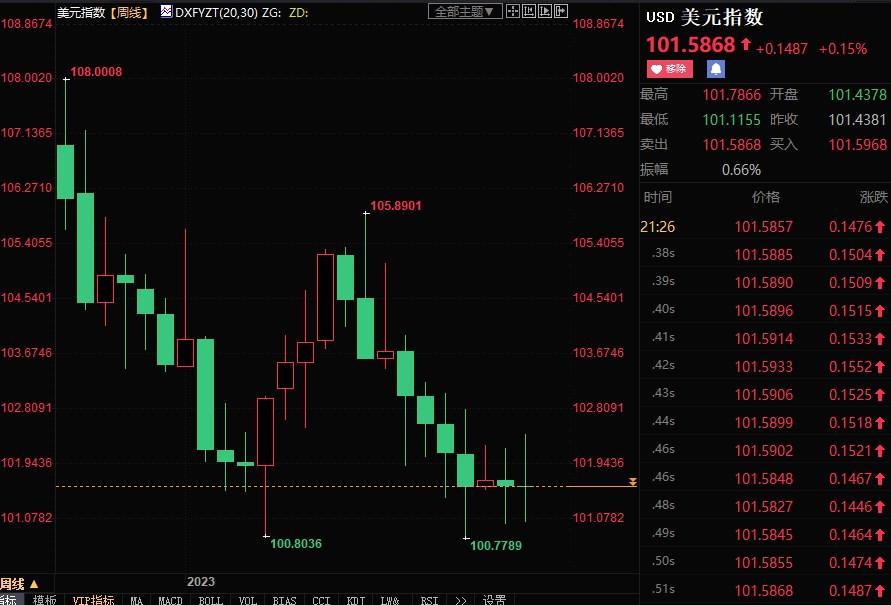This screenshot has height=605, width=891.
Task: Click the 105.8901 peak price label
Action: 396,206
